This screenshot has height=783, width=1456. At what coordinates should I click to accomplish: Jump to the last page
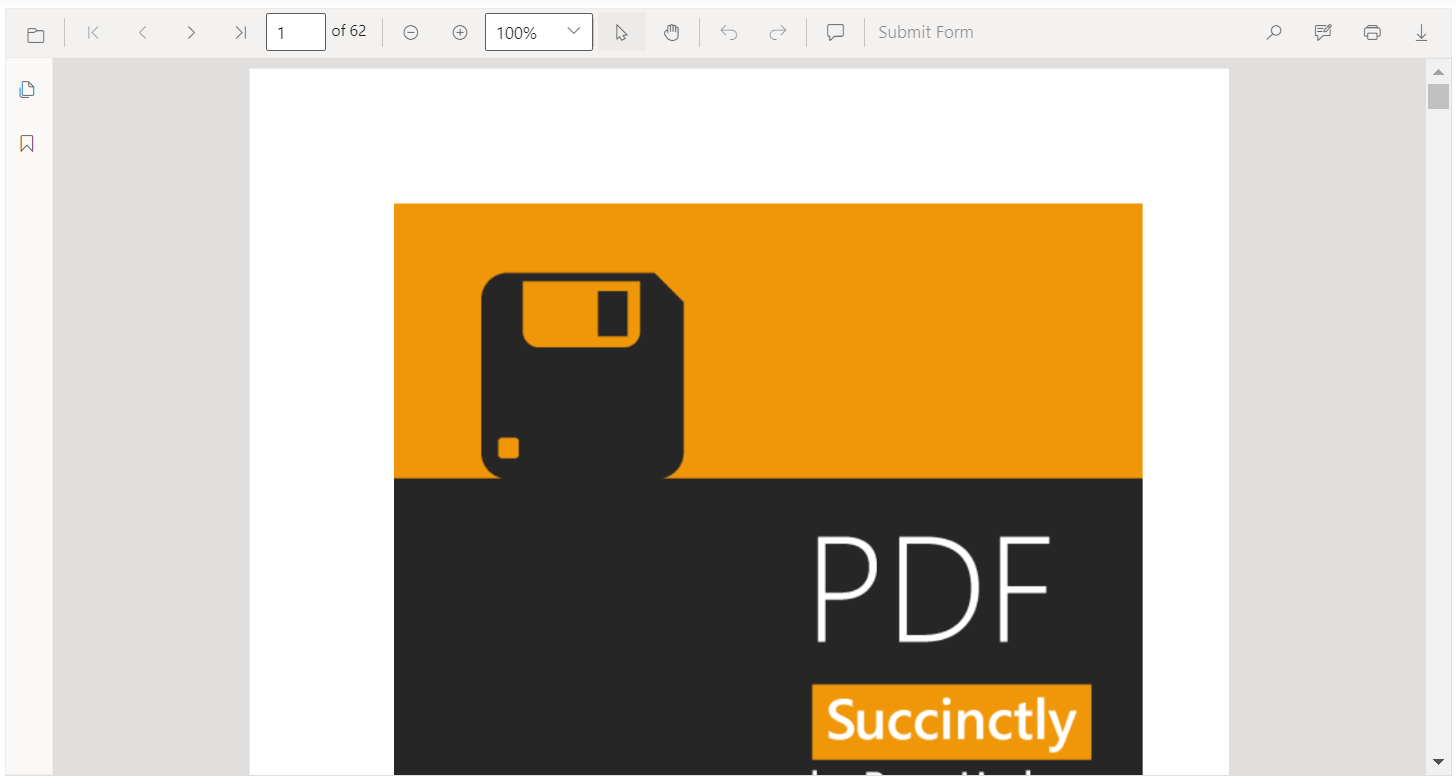[240, 33]
